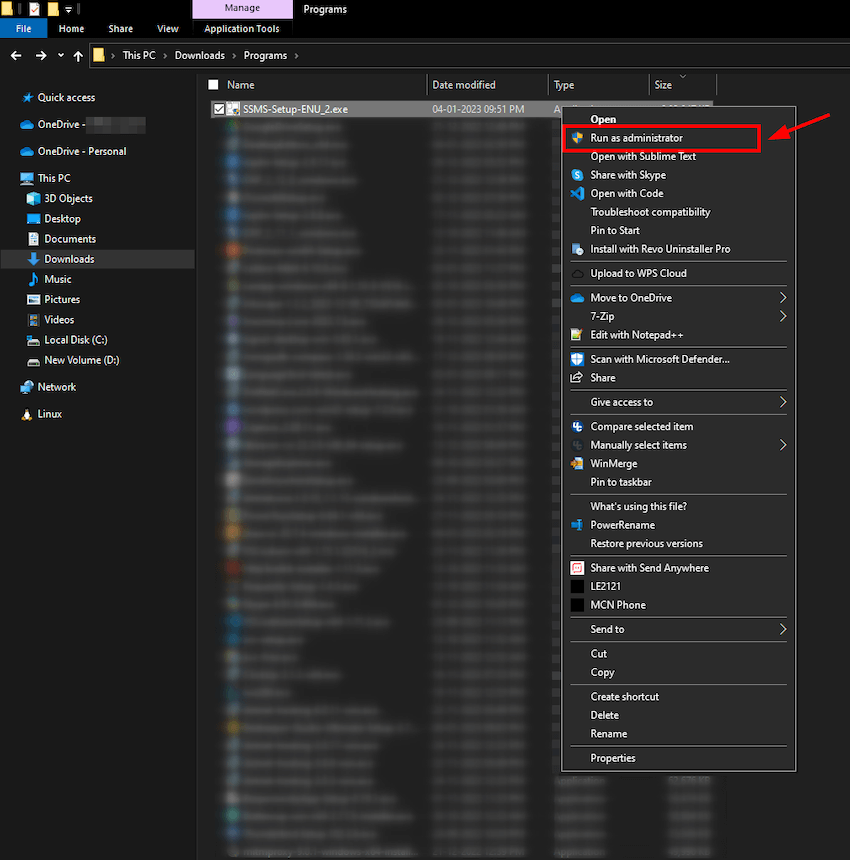Click the Skype icon in context menu
The width and height of the screenshot is (850, 860).
pos(577,175)
